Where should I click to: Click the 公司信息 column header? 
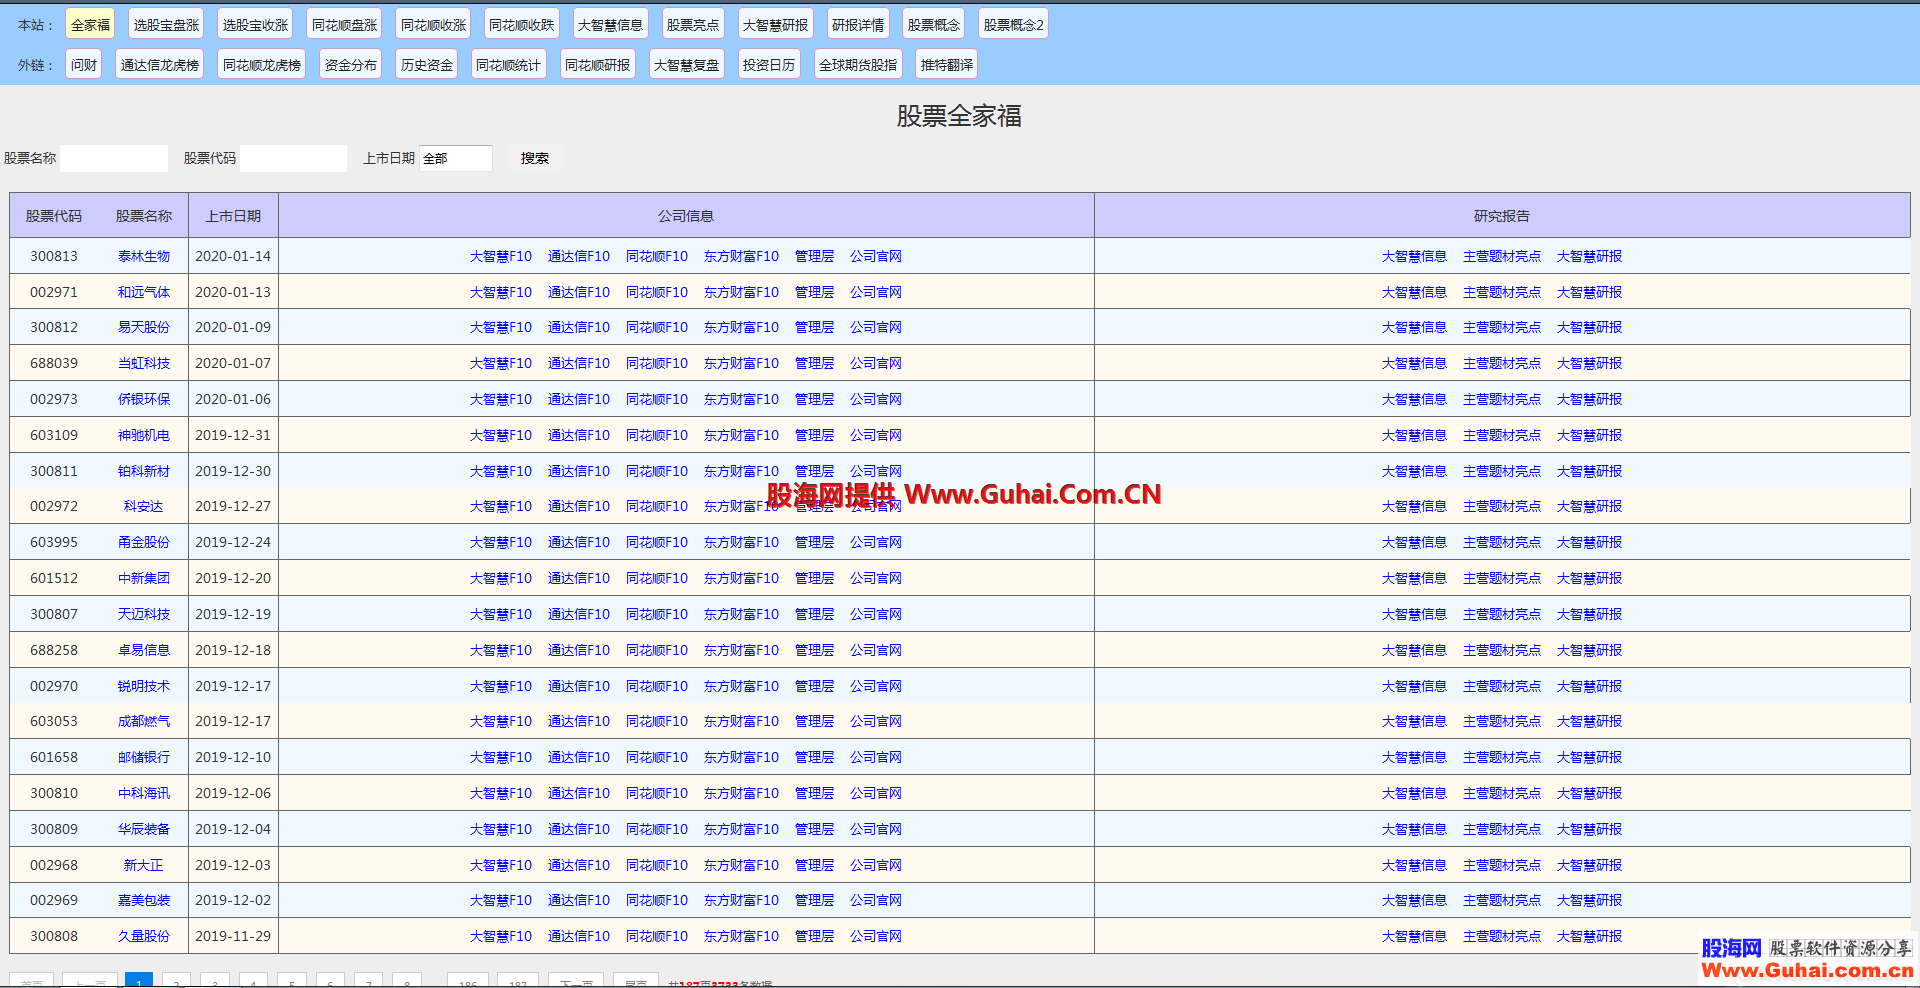click(686, 216)
